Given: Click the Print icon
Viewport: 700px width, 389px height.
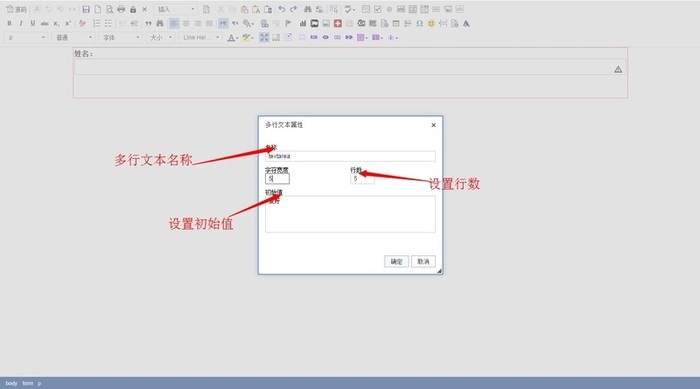Looking at the screenshot, I should [121, 9].
